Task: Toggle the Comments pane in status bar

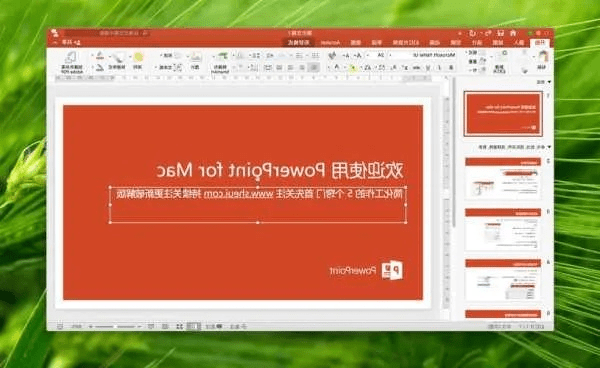Action: tap(214, 326)
